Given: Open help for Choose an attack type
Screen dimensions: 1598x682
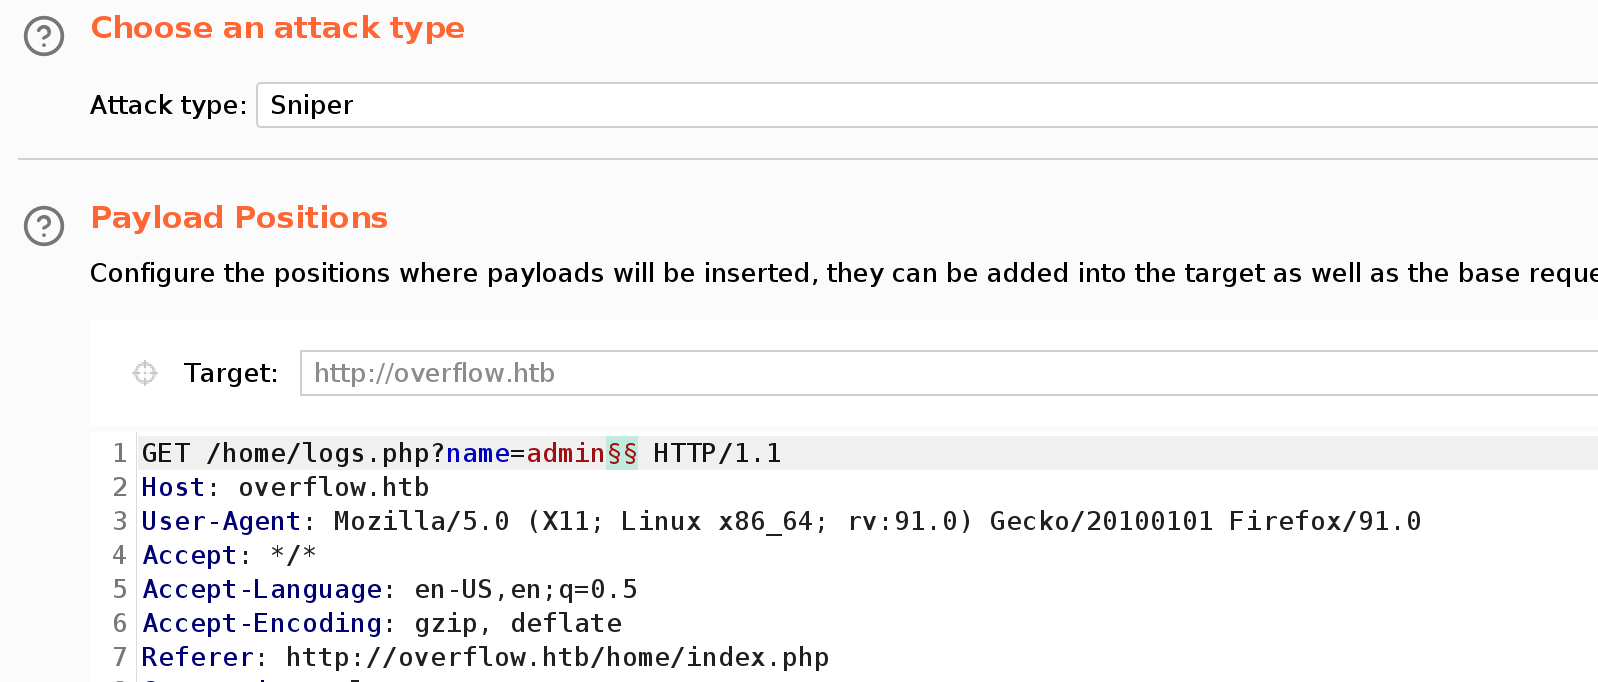Looking at the screenshot, I should (44, 37).
